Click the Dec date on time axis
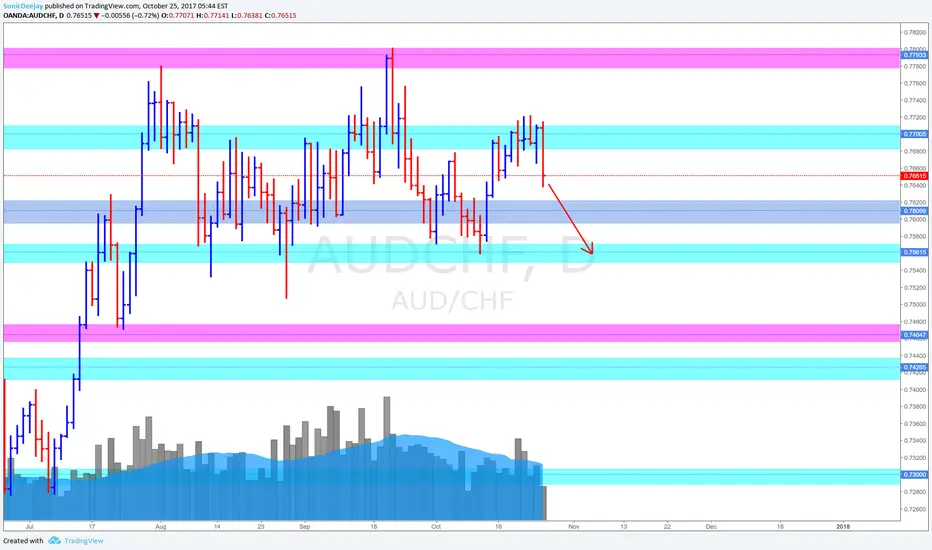The height and width of the screenshot is (550, 932). pos(711,527)
